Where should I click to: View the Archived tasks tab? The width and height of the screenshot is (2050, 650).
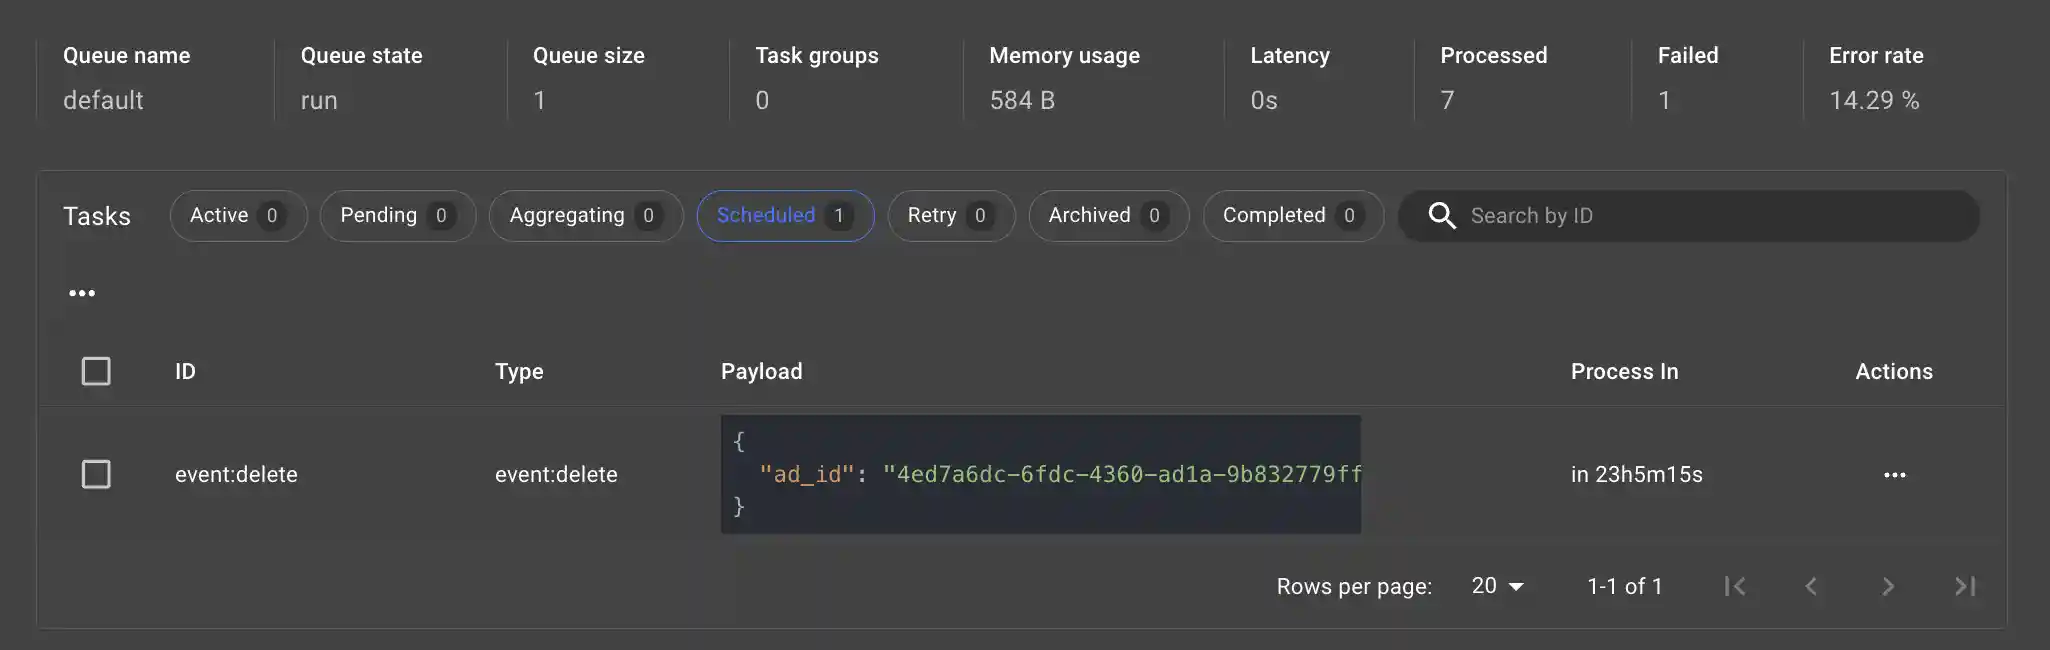coord(1108,216)
